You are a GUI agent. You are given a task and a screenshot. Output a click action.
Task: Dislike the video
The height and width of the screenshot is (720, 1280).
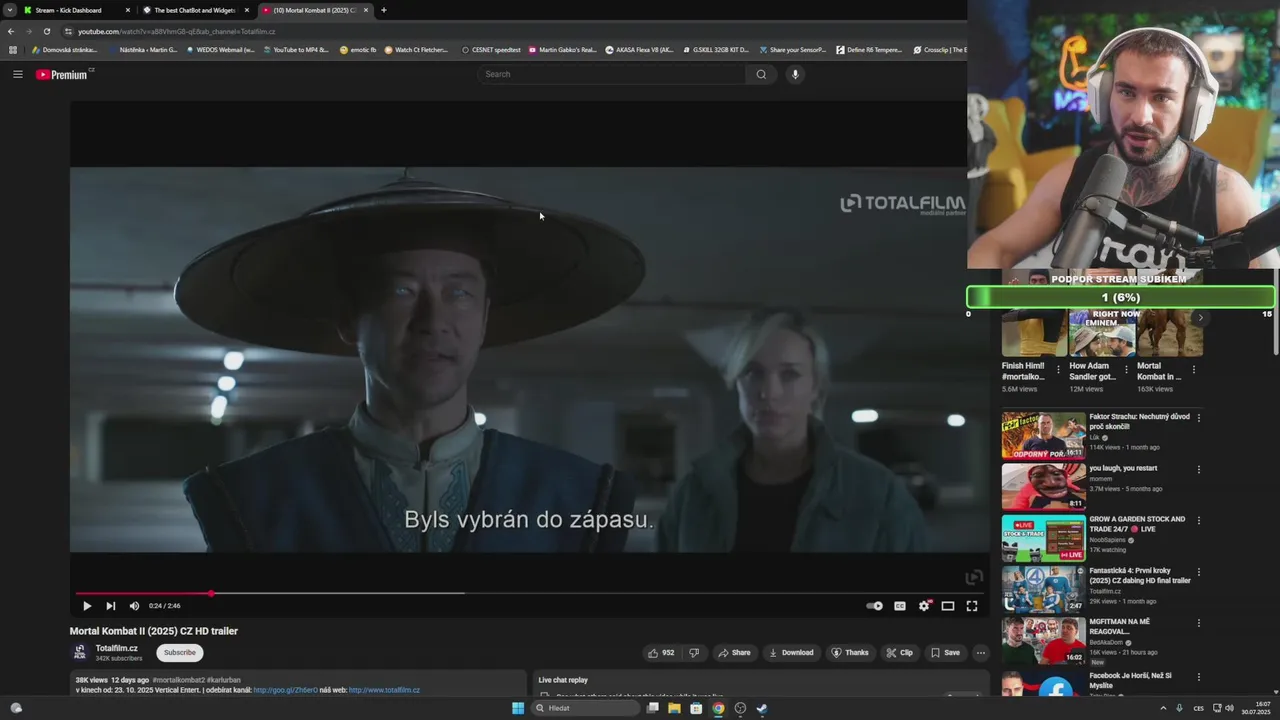tap(694, 653)
